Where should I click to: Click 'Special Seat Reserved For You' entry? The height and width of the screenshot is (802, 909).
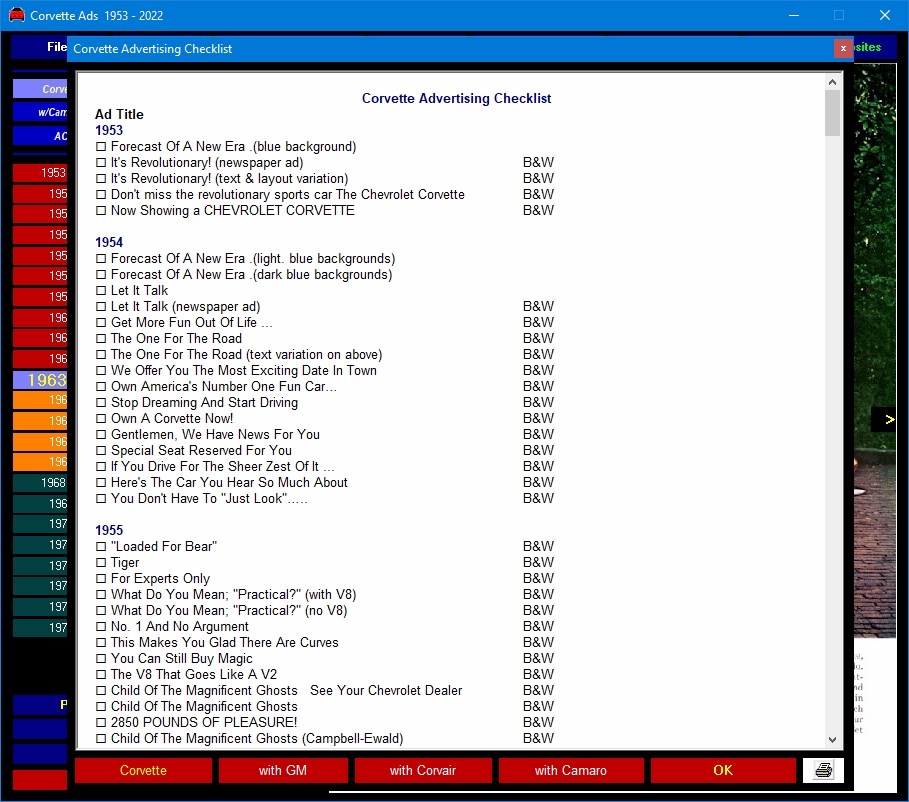pyautogui.click(x=201, y=451)
